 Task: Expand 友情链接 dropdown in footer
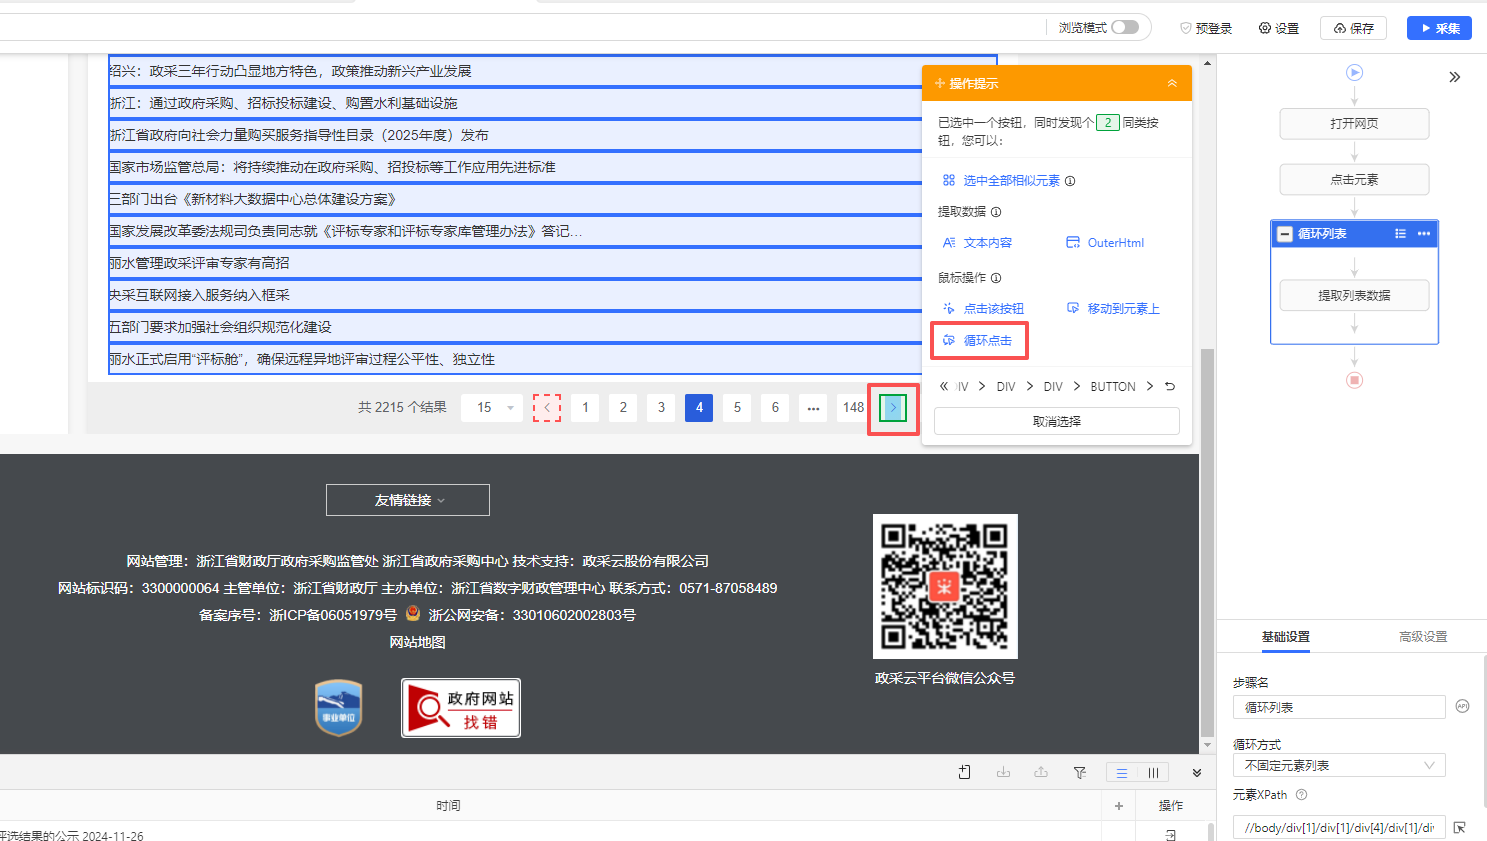pyautogui.click(x=408, y=500)
